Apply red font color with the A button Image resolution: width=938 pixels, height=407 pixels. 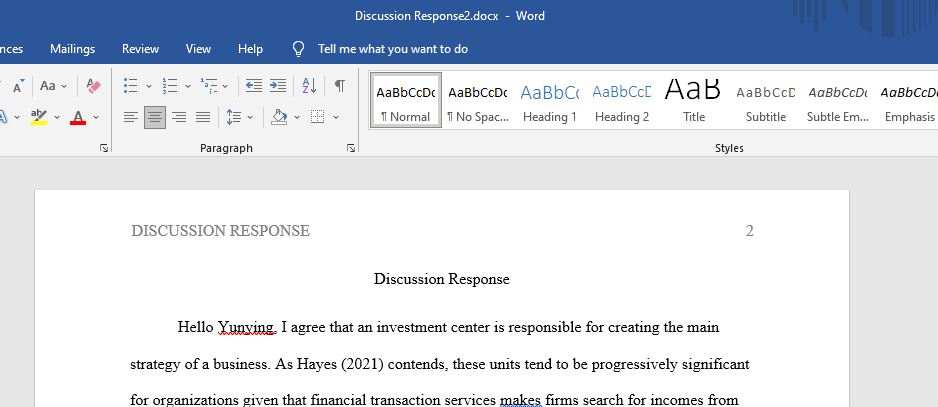coord(78,117)
